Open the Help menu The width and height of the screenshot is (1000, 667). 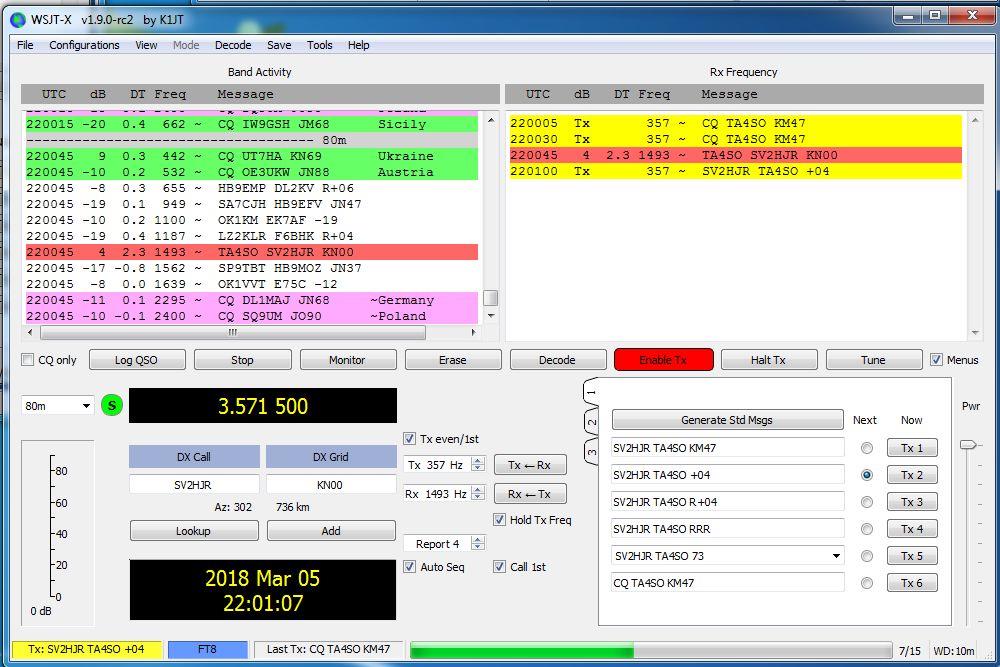358,45
